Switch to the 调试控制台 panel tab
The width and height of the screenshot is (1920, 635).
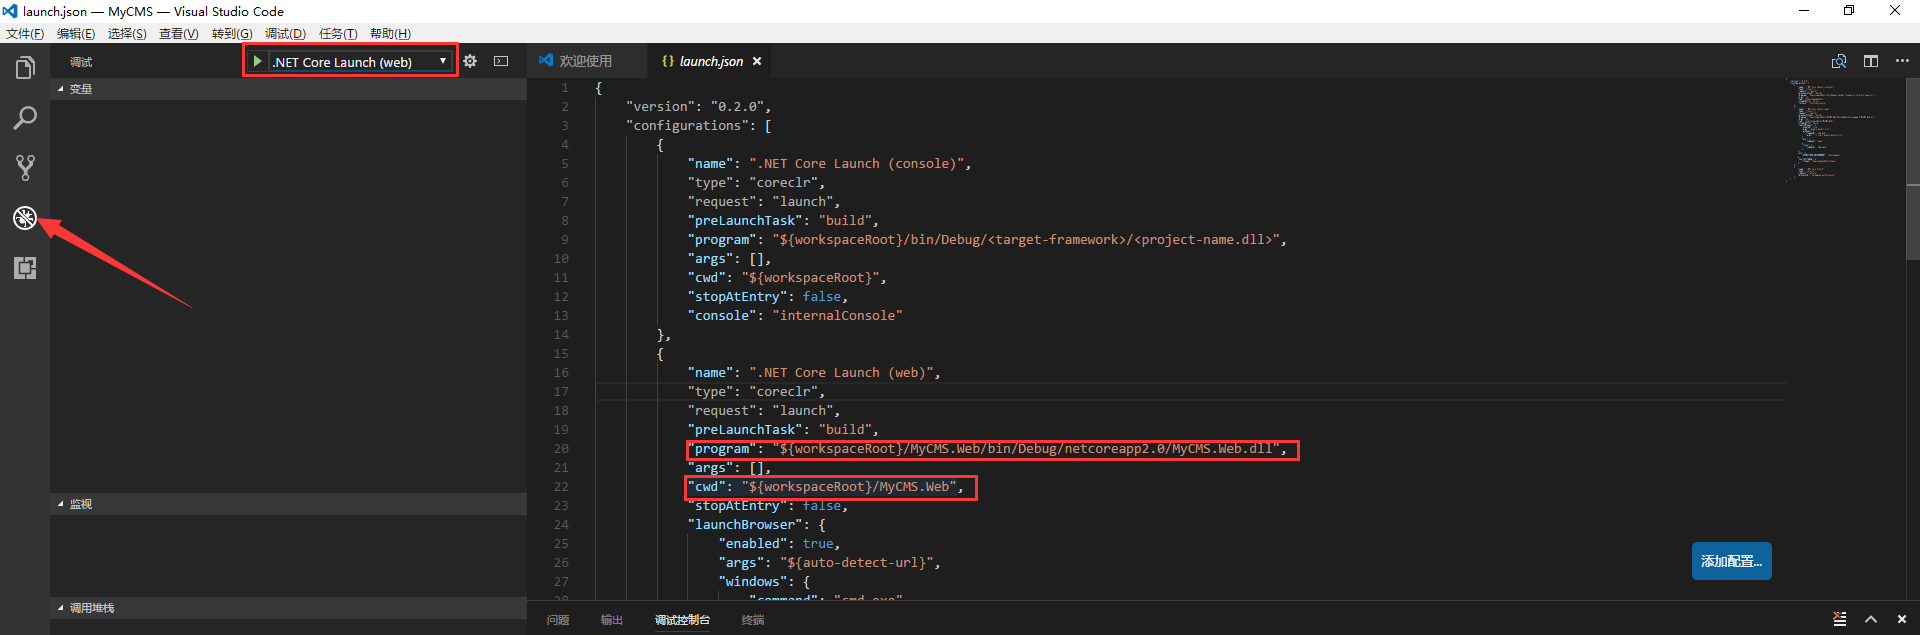683,620
